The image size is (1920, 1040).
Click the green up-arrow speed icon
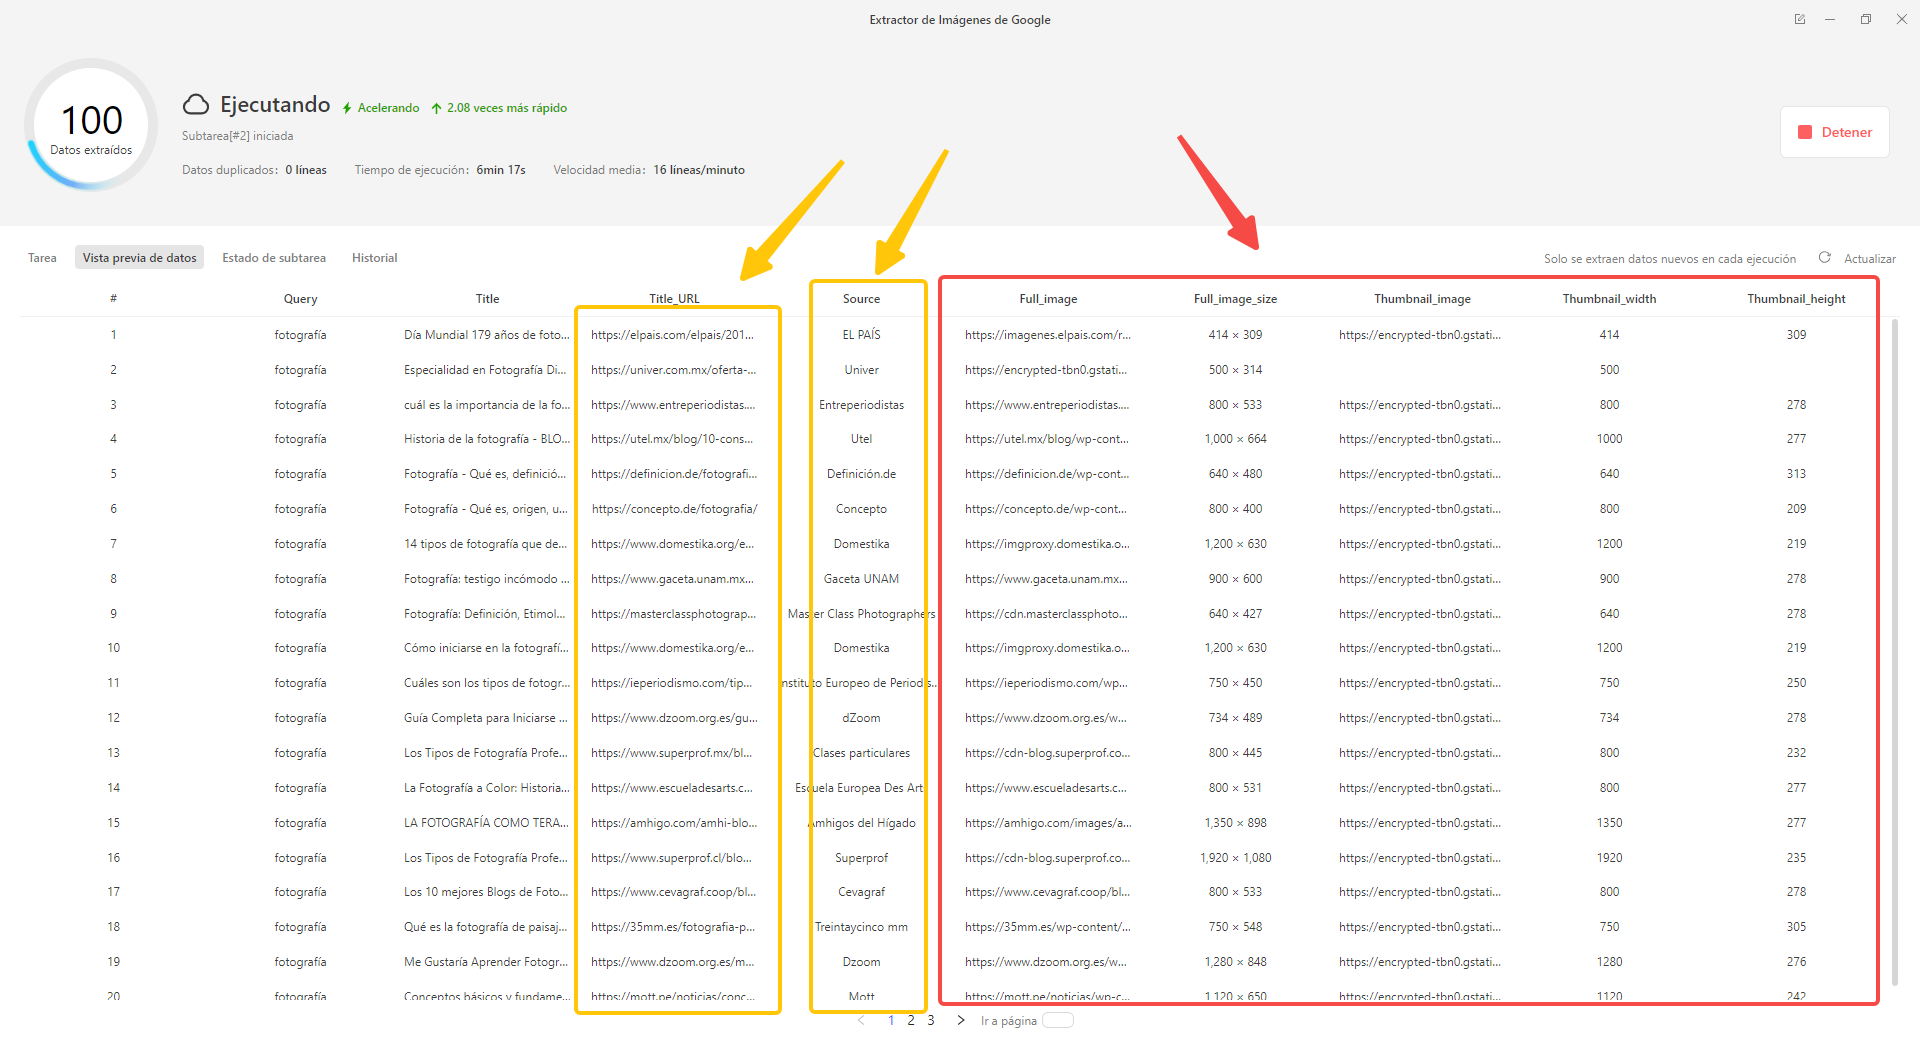tap(436, 107)
